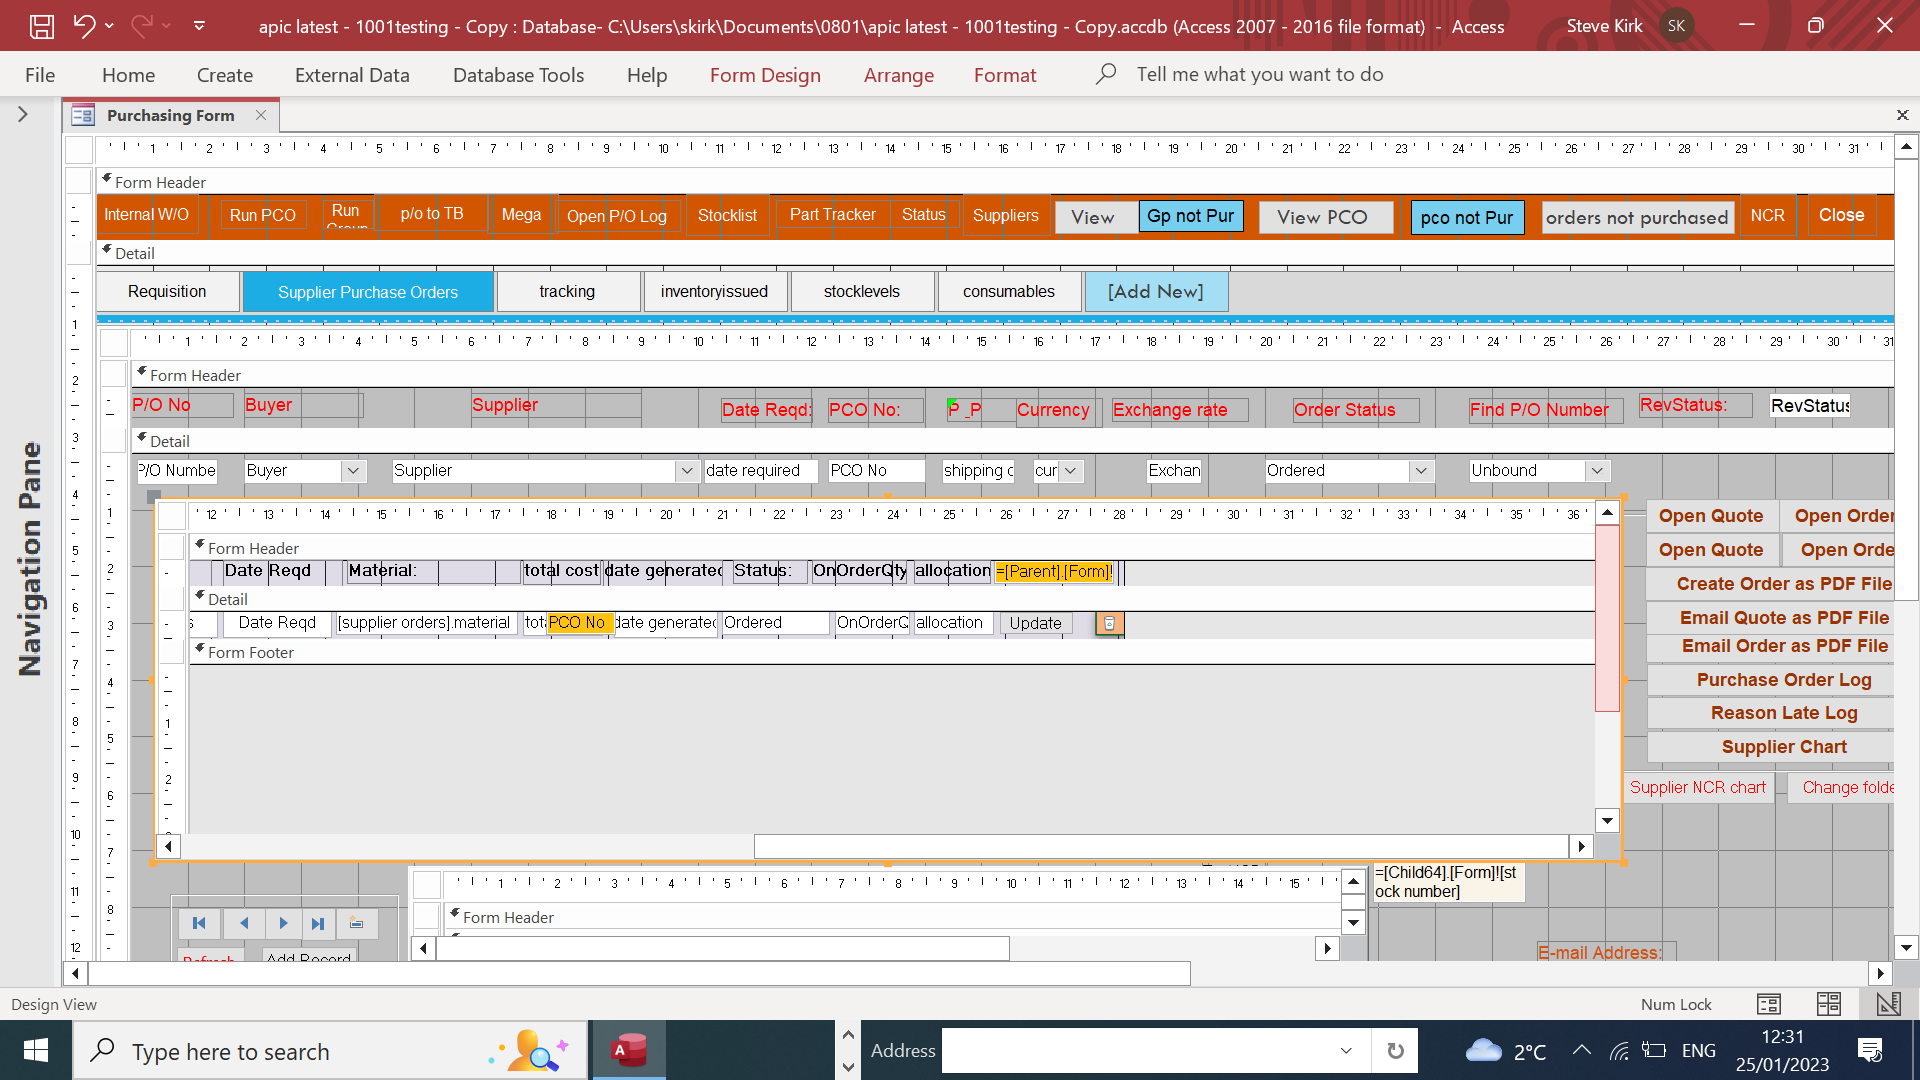The image size is (1920, 1080).
Task: Click the Form Header section selector of the main form
Action: [x=79, y=181]
